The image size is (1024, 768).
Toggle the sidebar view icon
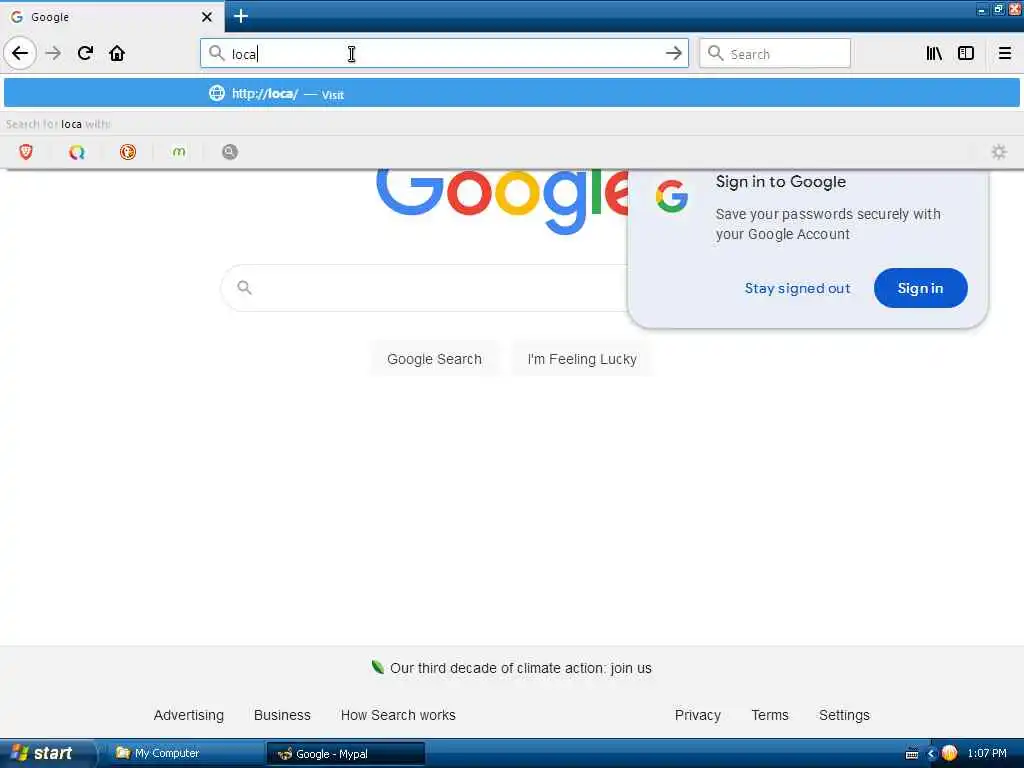click(x=966, y=53)
